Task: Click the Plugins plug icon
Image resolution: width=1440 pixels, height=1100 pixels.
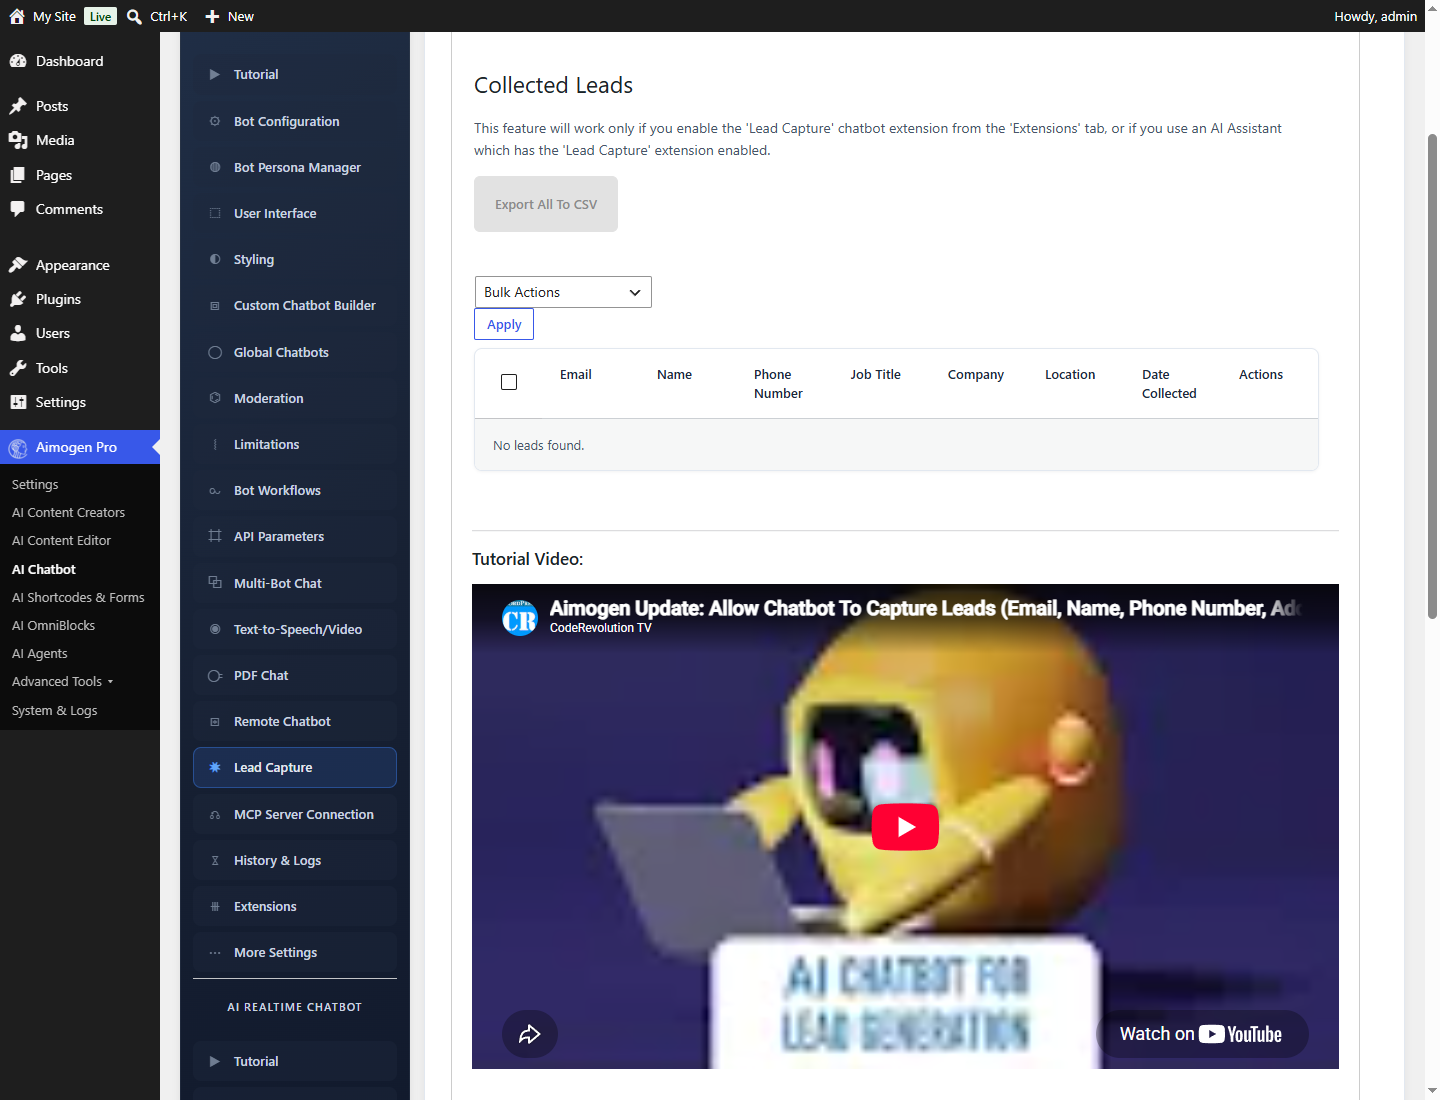Action: pos(18,299)
